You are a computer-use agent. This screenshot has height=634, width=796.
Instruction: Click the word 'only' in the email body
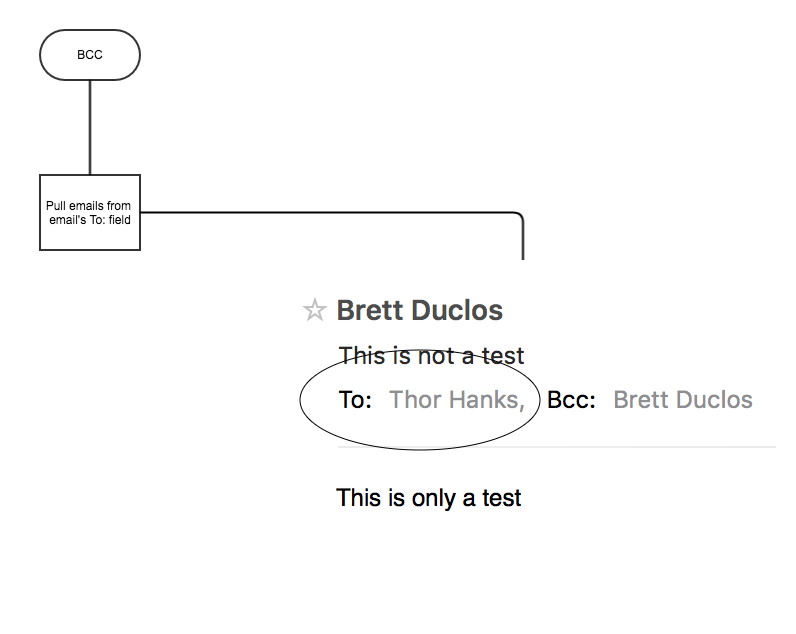click(433, 497)
